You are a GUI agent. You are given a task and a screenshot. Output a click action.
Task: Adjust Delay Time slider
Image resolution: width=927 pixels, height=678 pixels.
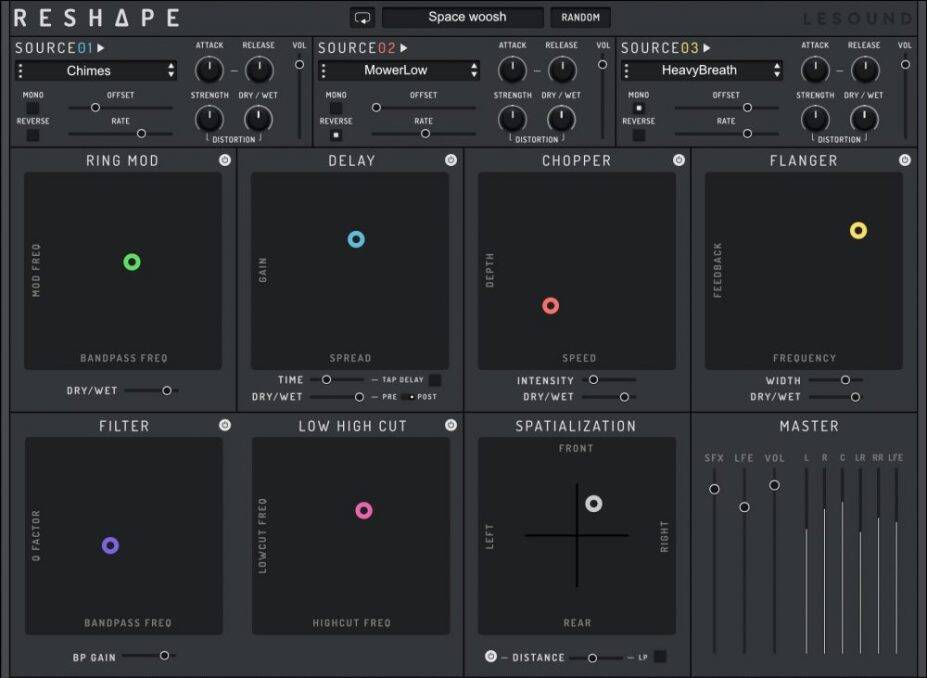pos(337,379)
